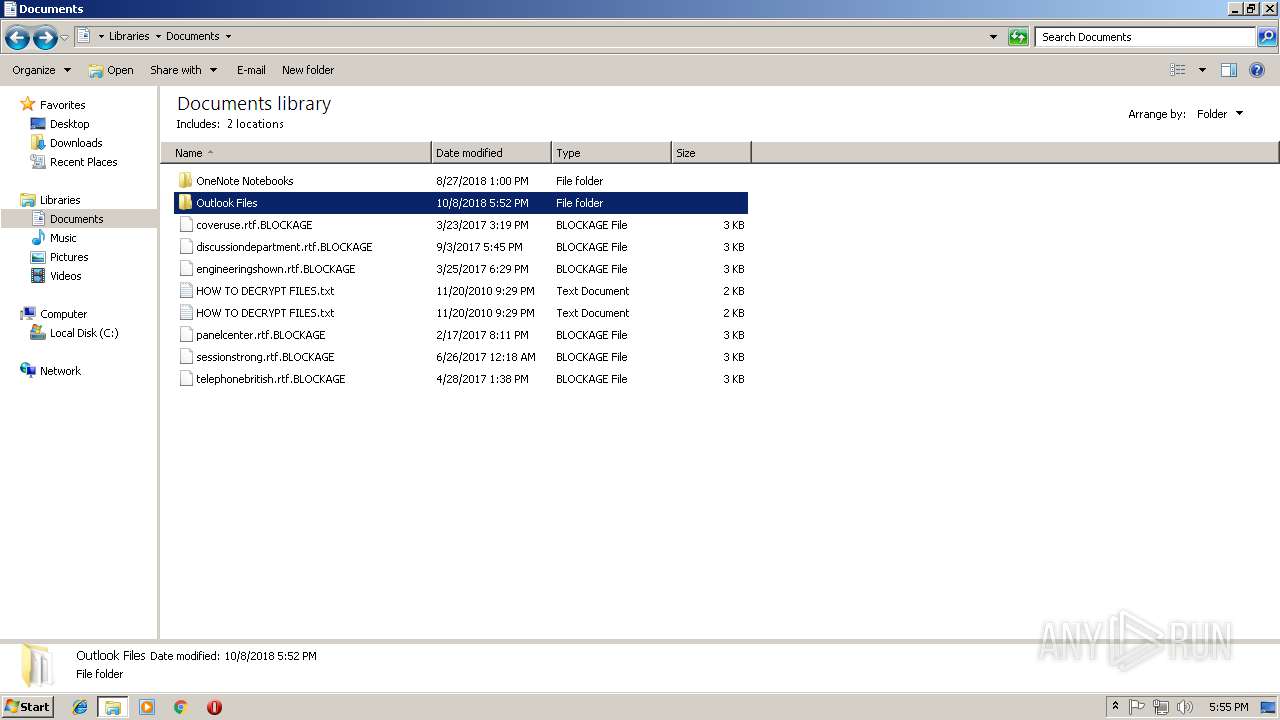Sort by Name column header
The width and height of the screenshot is (1280, 720).
tap(296, 153)
